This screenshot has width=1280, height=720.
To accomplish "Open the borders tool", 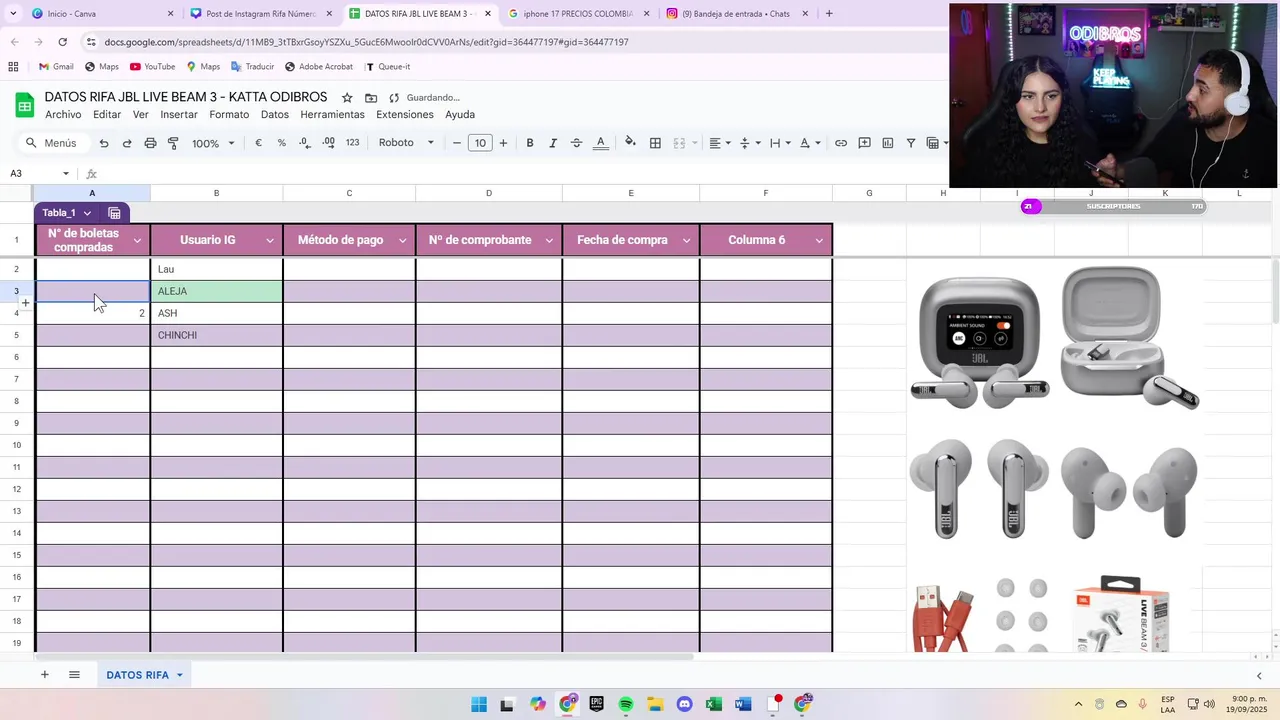I will tap(655, 143).
